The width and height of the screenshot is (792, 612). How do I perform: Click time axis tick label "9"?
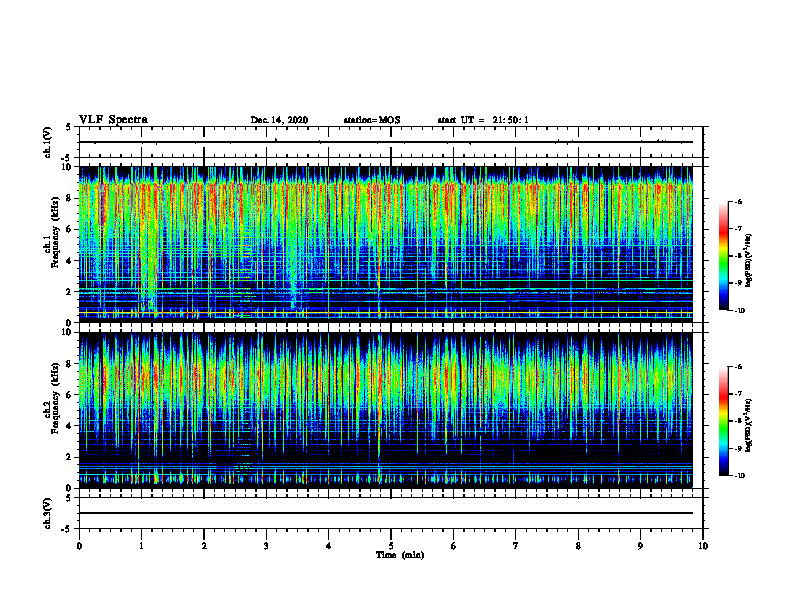click(x=640, y=546)
